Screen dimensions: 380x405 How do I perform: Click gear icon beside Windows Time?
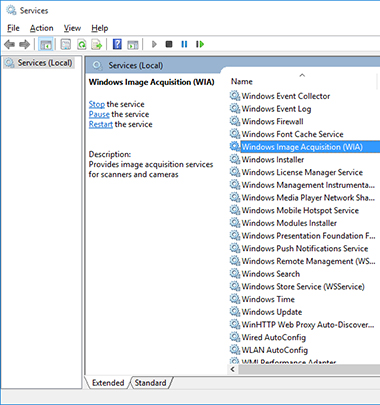coord(235,299)
